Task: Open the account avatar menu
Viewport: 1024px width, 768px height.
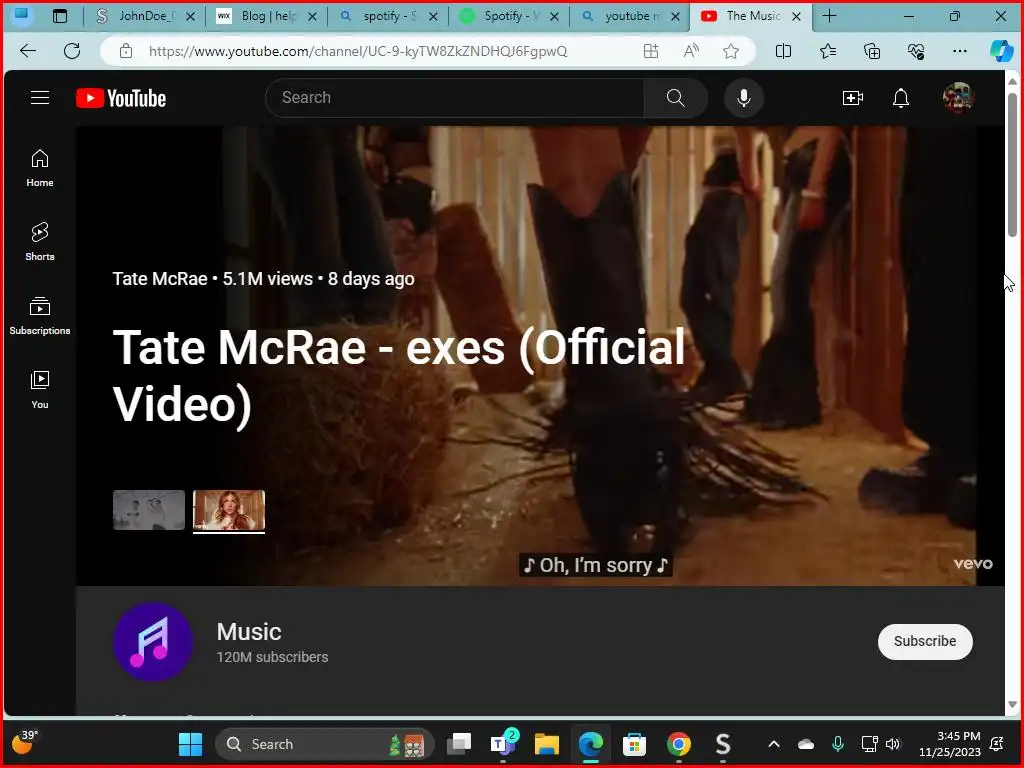Action: click(x=958, y=98)
